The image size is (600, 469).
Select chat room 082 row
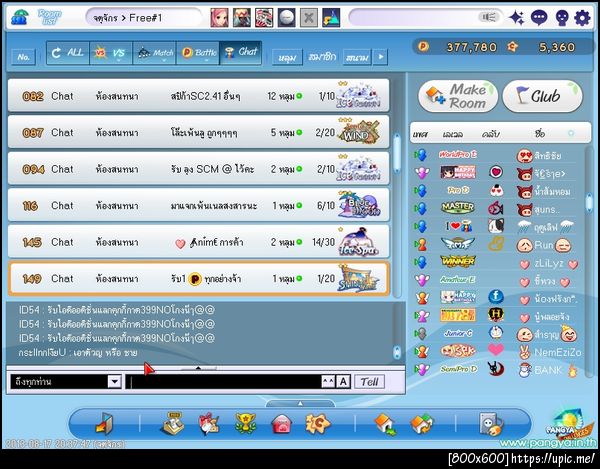198,96
